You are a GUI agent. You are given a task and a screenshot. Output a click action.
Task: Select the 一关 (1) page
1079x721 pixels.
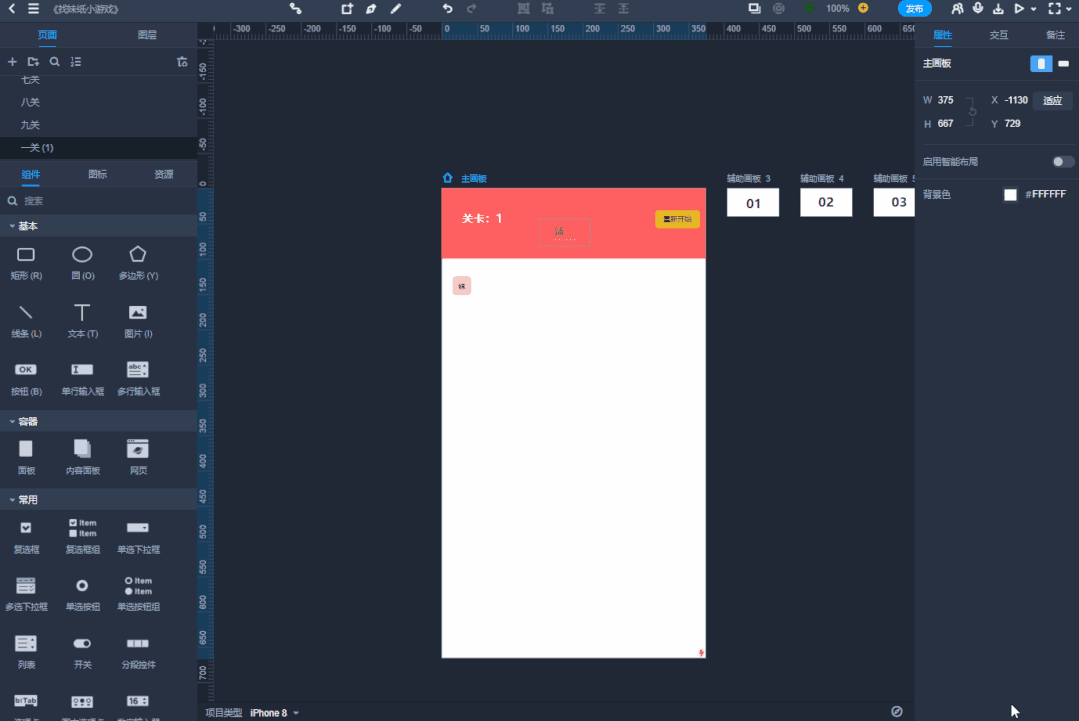point(98,147)
